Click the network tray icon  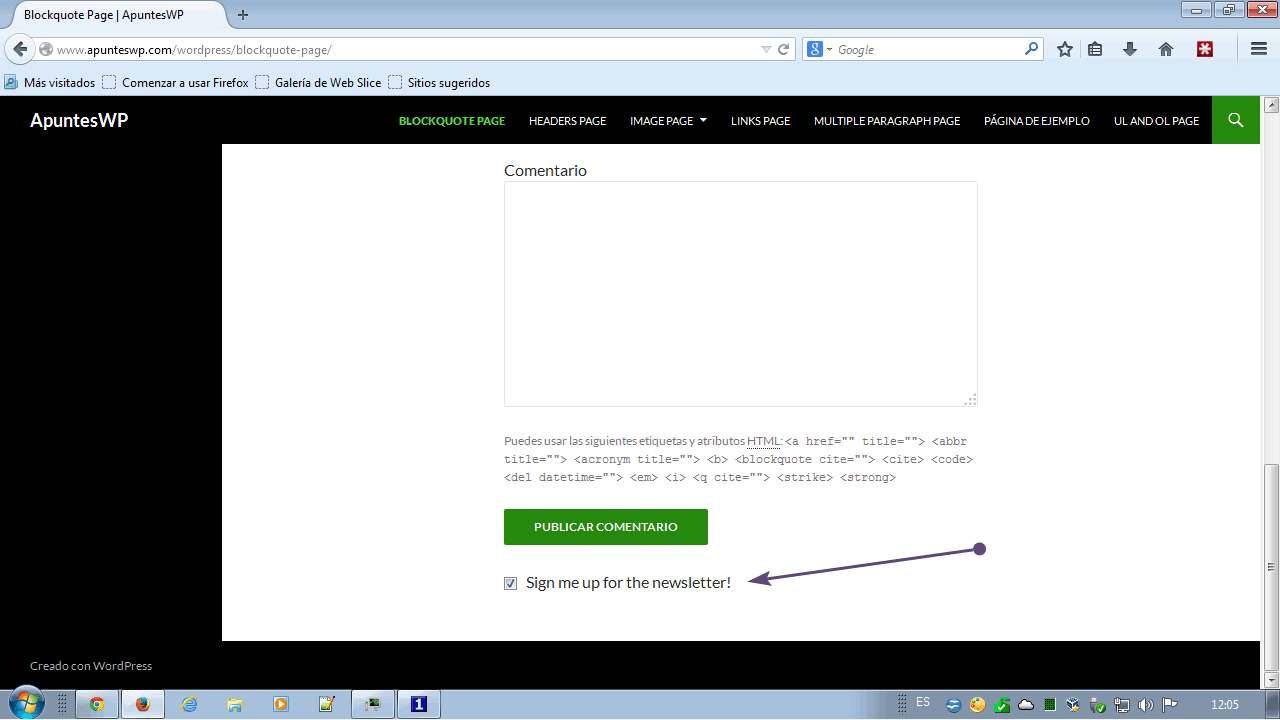click(1122, 704)
